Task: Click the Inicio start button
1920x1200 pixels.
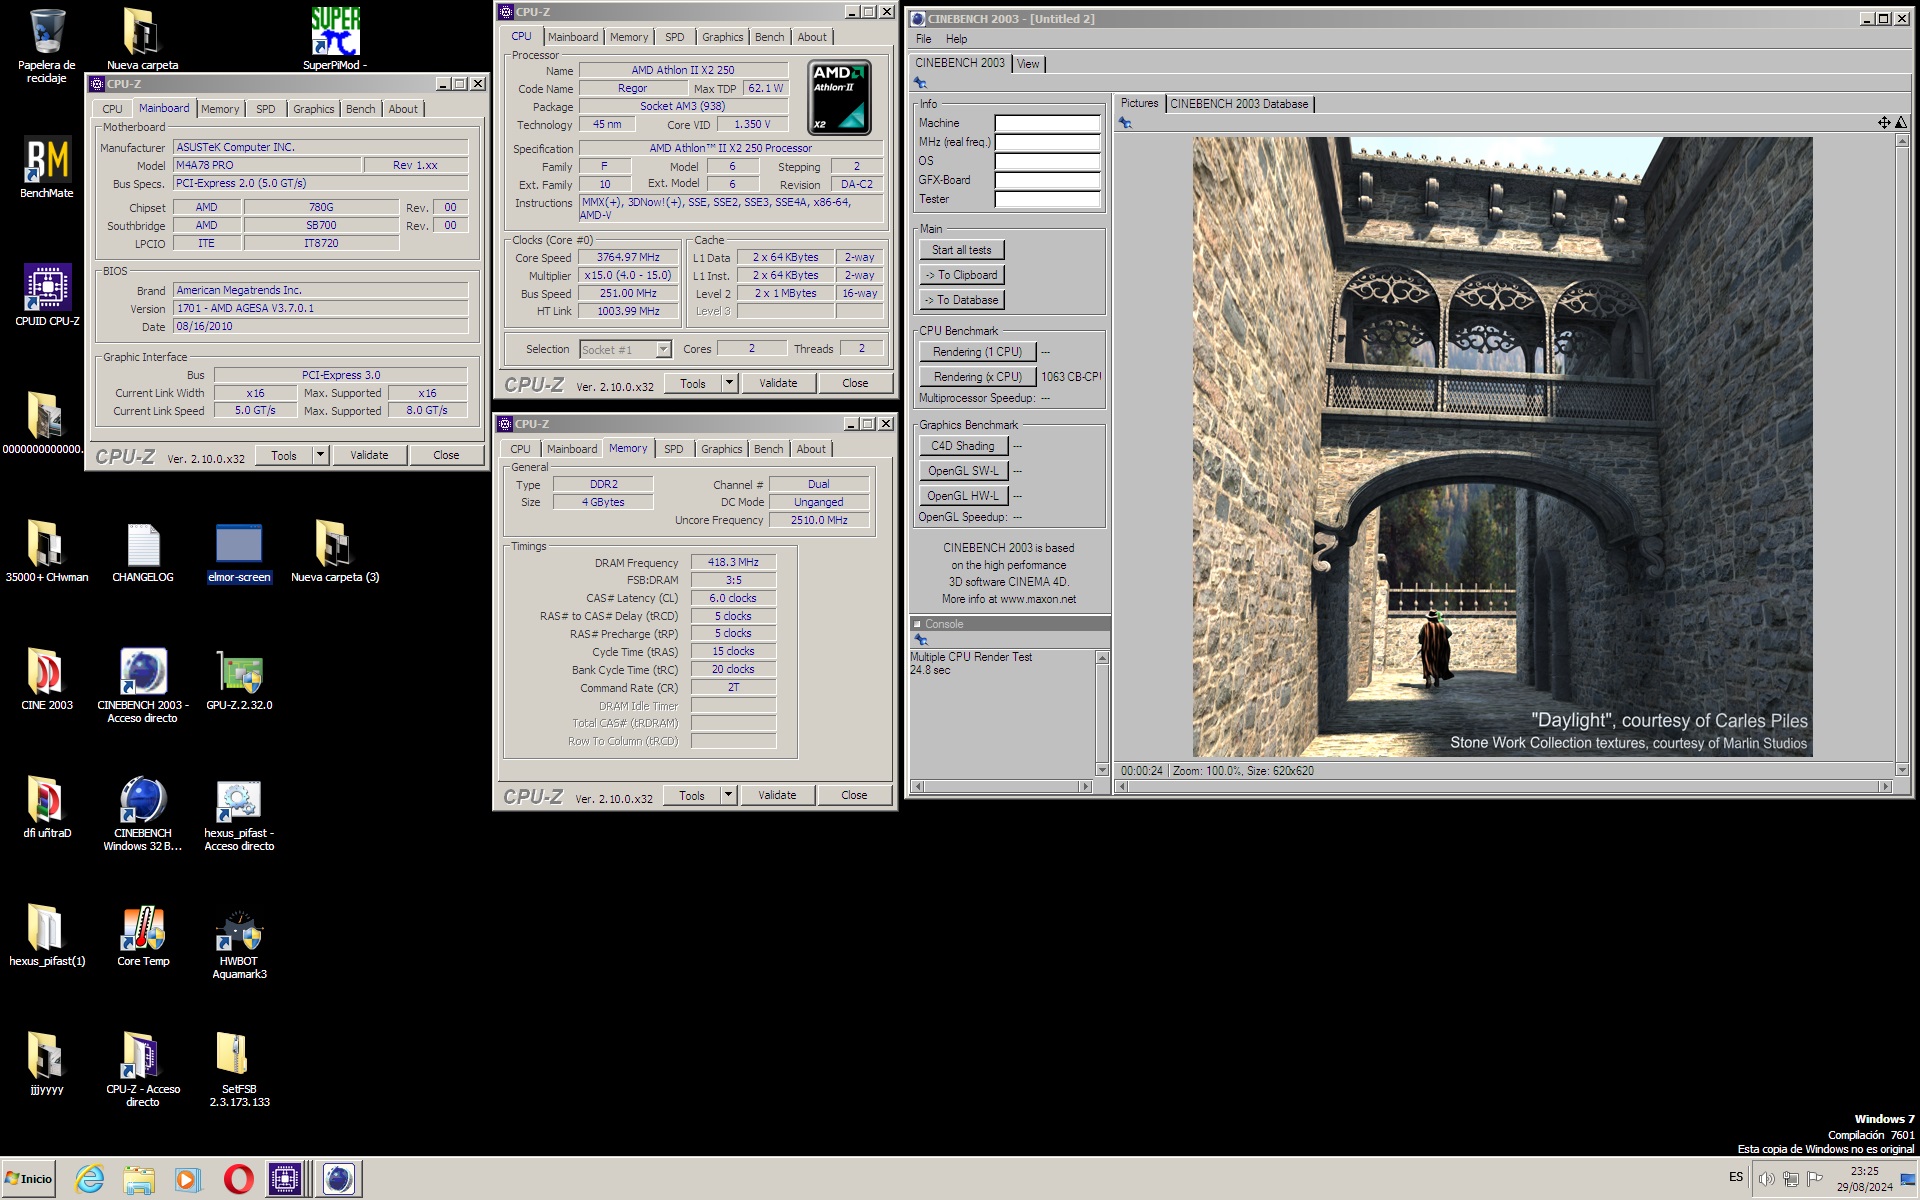Action: pyautogui.click(x=29, y=1179)
